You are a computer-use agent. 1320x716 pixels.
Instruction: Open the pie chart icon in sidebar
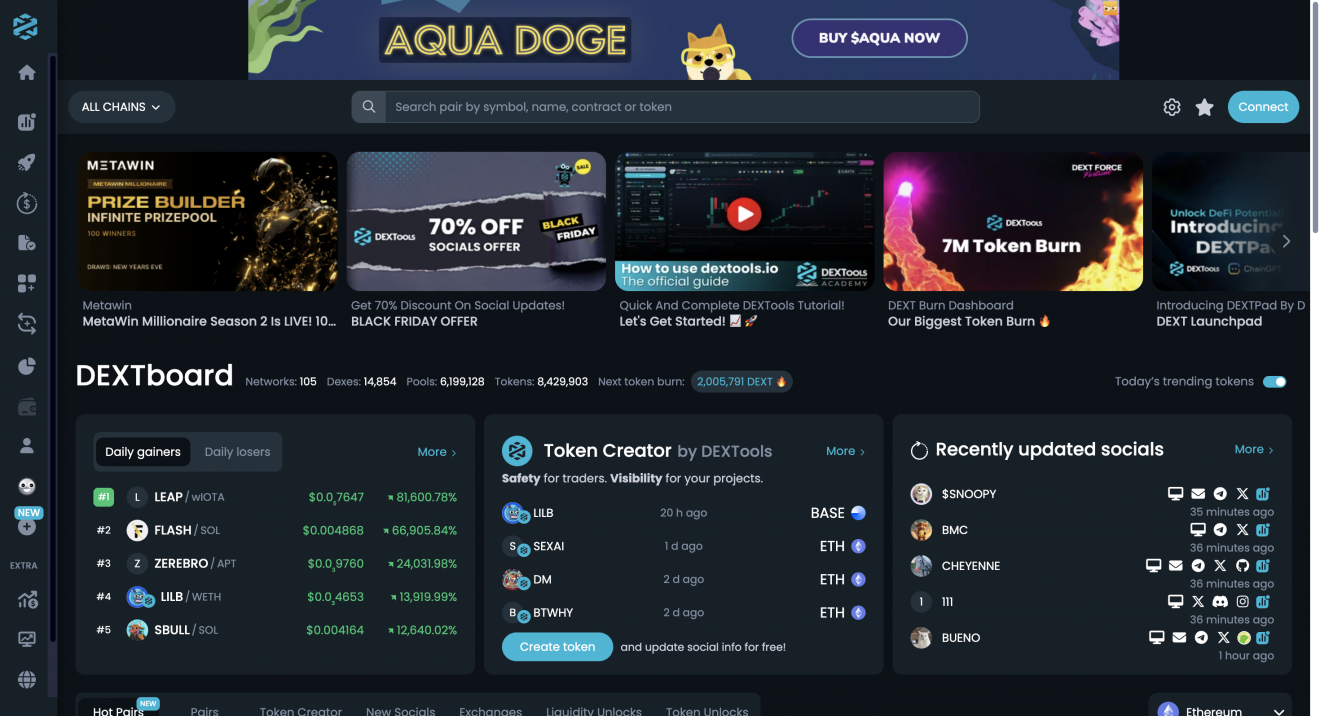point(27,366)
